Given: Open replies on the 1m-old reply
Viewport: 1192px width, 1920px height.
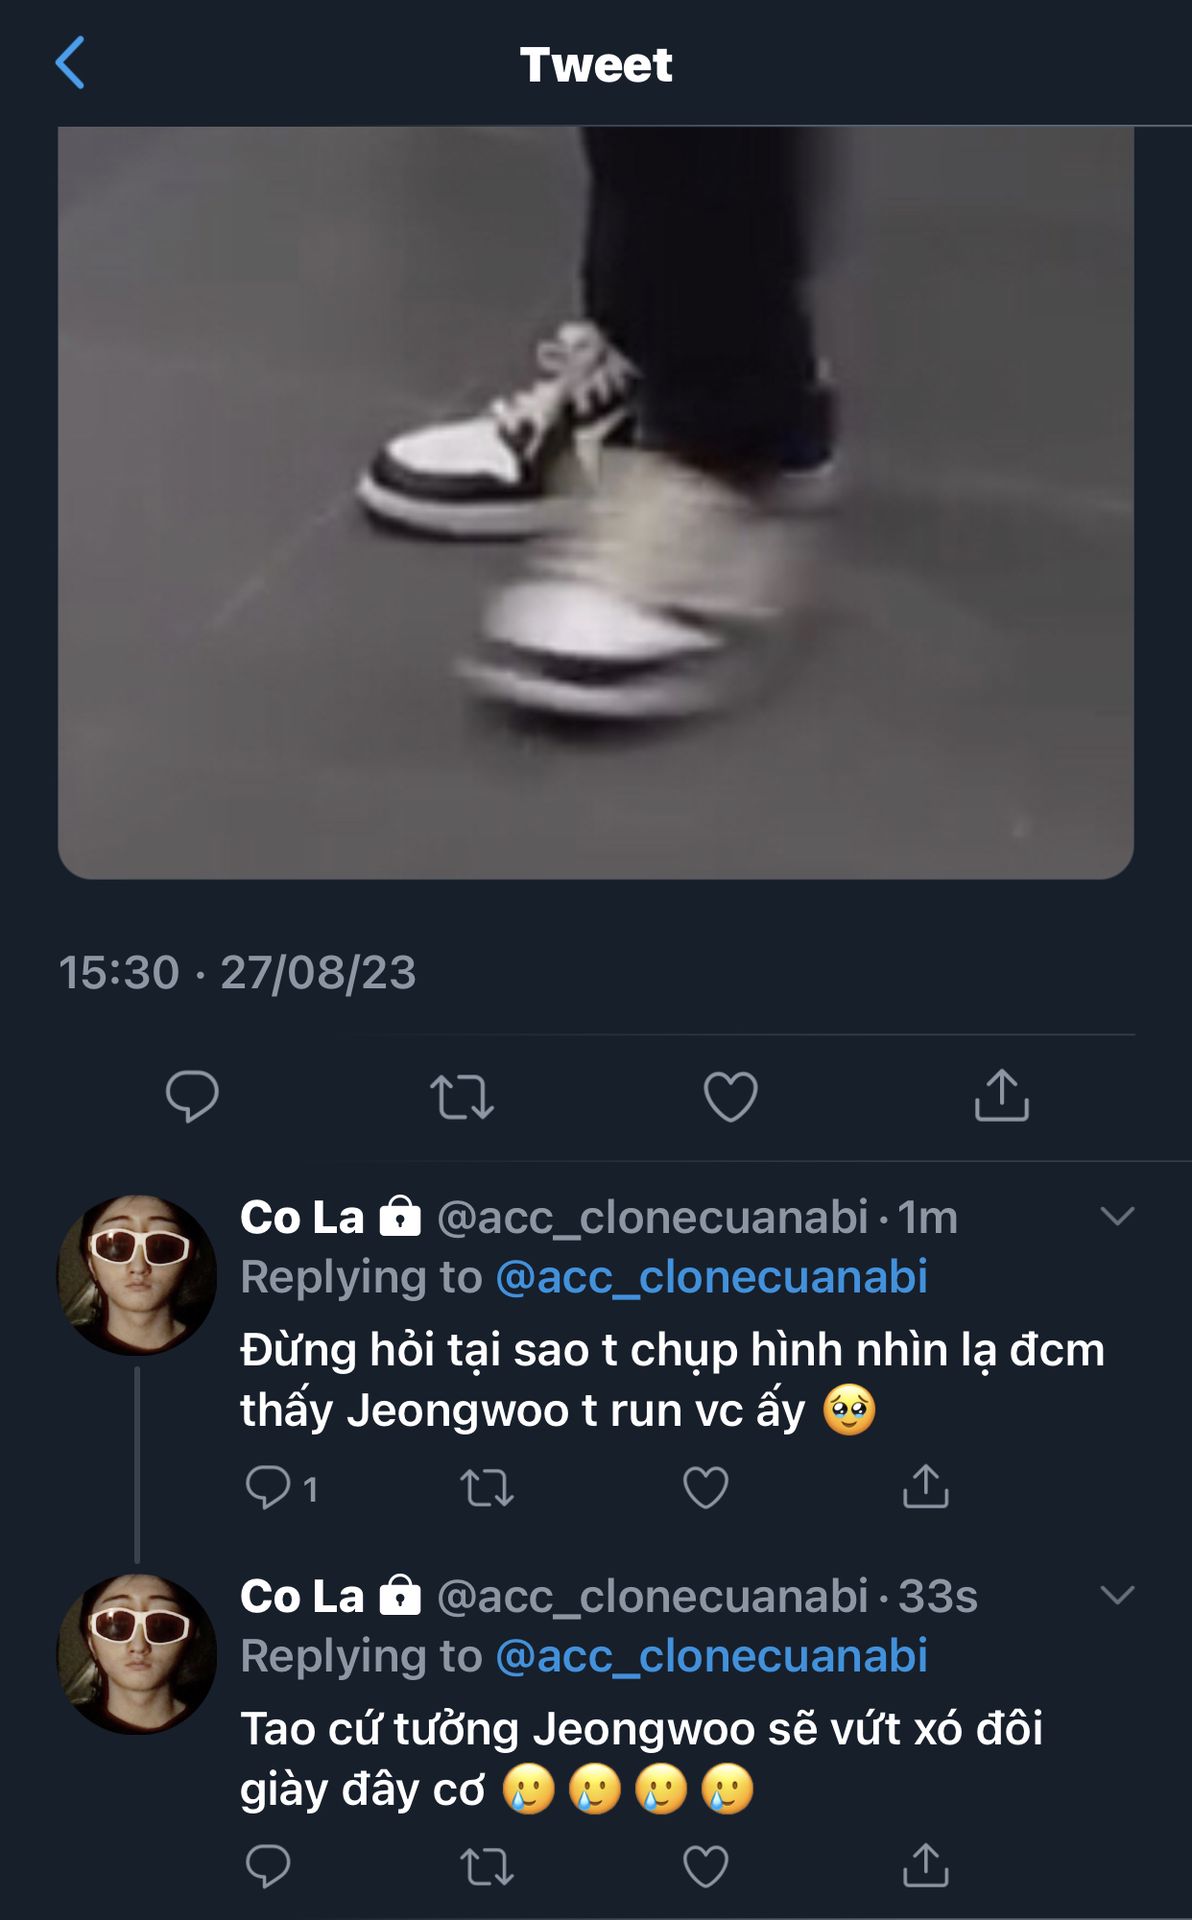Looking at the screenshot, I should point(268,1488).
